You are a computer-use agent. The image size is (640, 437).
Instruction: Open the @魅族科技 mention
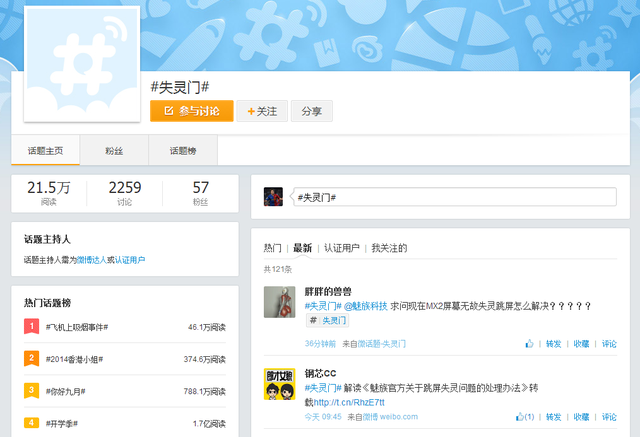click(x=366, y=306)
